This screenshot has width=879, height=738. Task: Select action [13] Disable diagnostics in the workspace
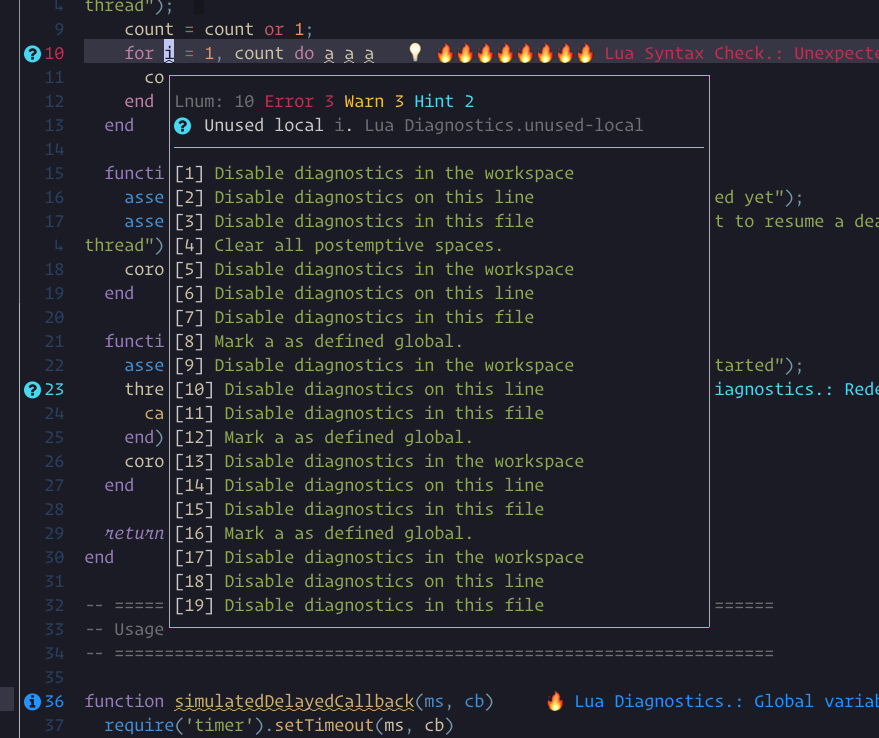click(x=380, y=462)
